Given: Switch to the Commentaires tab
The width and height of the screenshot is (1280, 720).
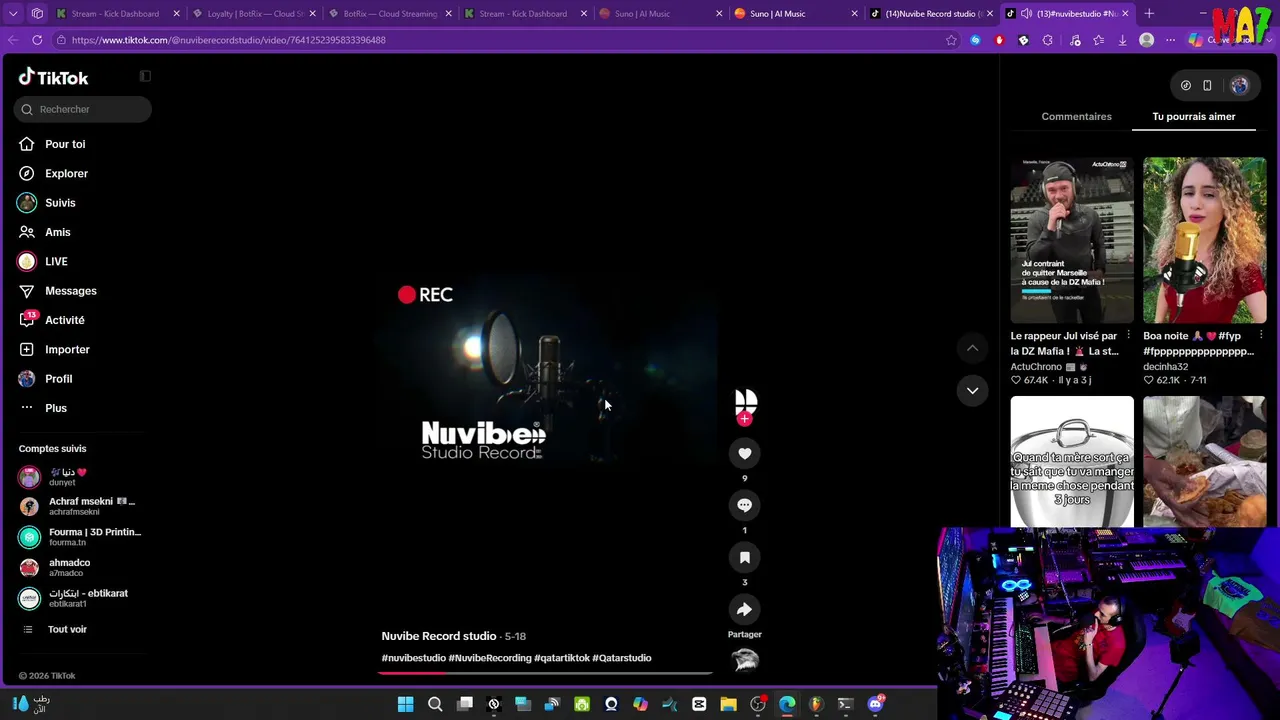Looking at the screenshot, I should pos(1076,117).
